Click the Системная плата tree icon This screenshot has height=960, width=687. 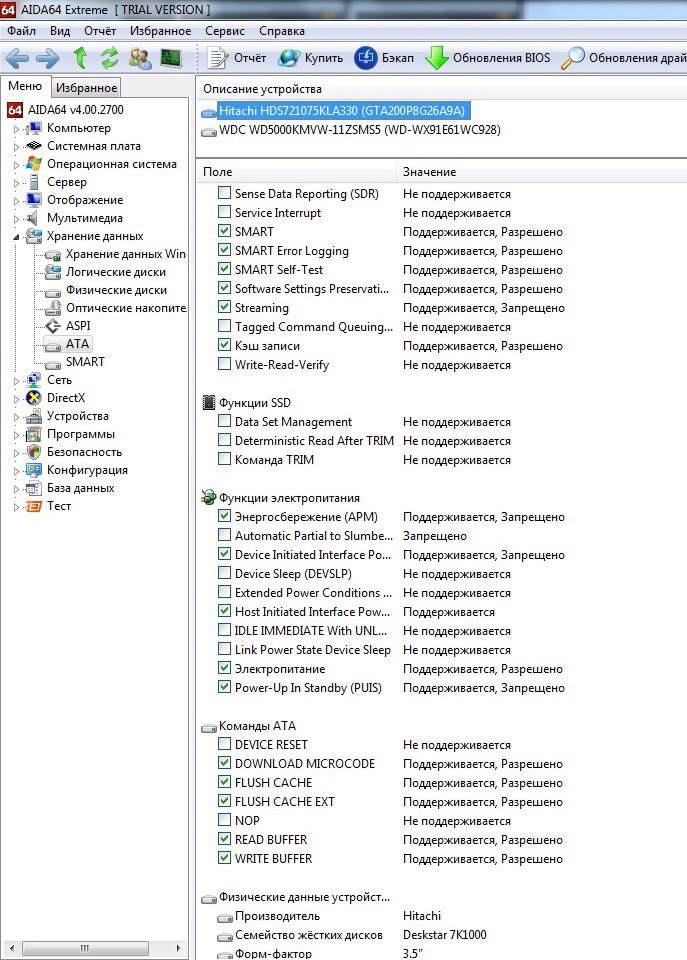tap(34, 146)
